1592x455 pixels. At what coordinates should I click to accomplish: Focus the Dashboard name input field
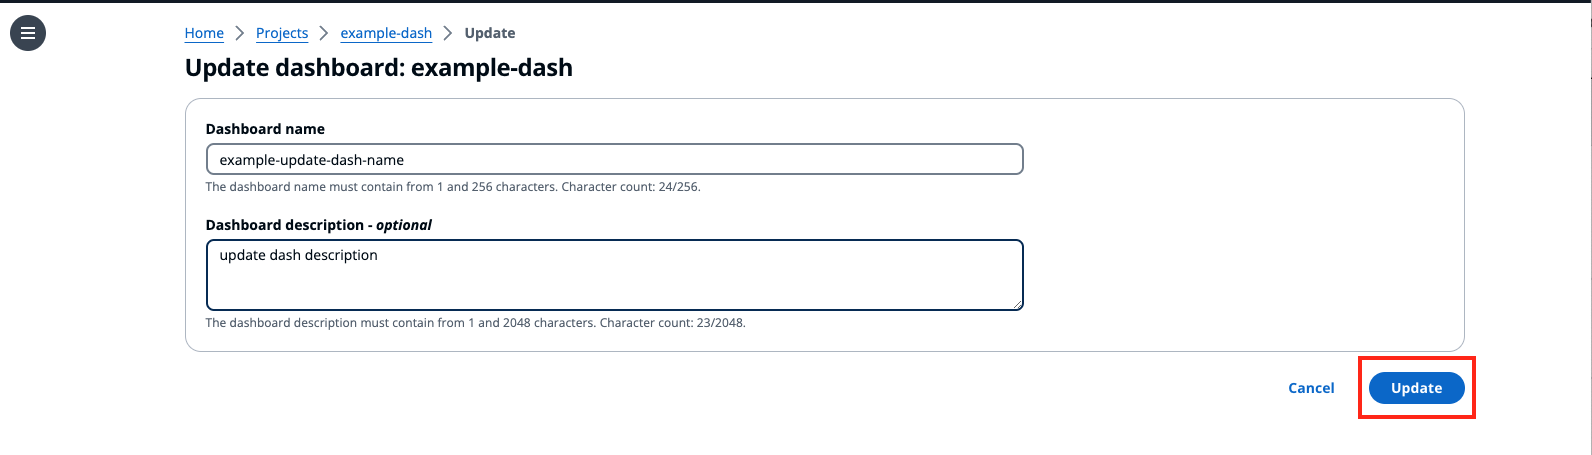pos(614,160)
